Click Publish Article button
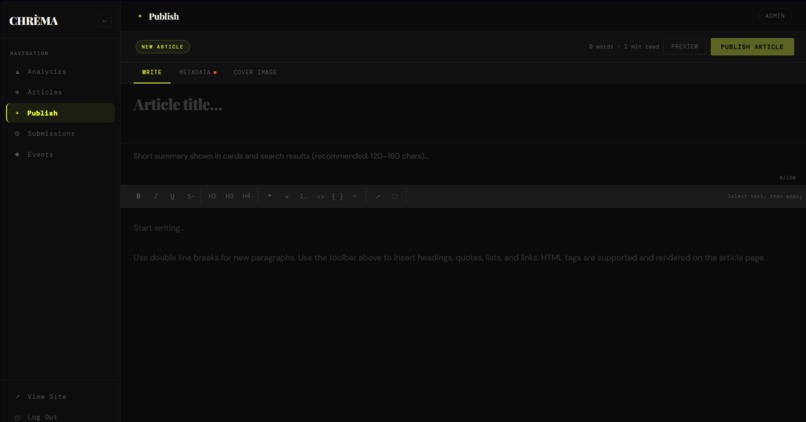The height and width of the screenshot is (422, 806). pyautogui.click(x=752, y=47)
